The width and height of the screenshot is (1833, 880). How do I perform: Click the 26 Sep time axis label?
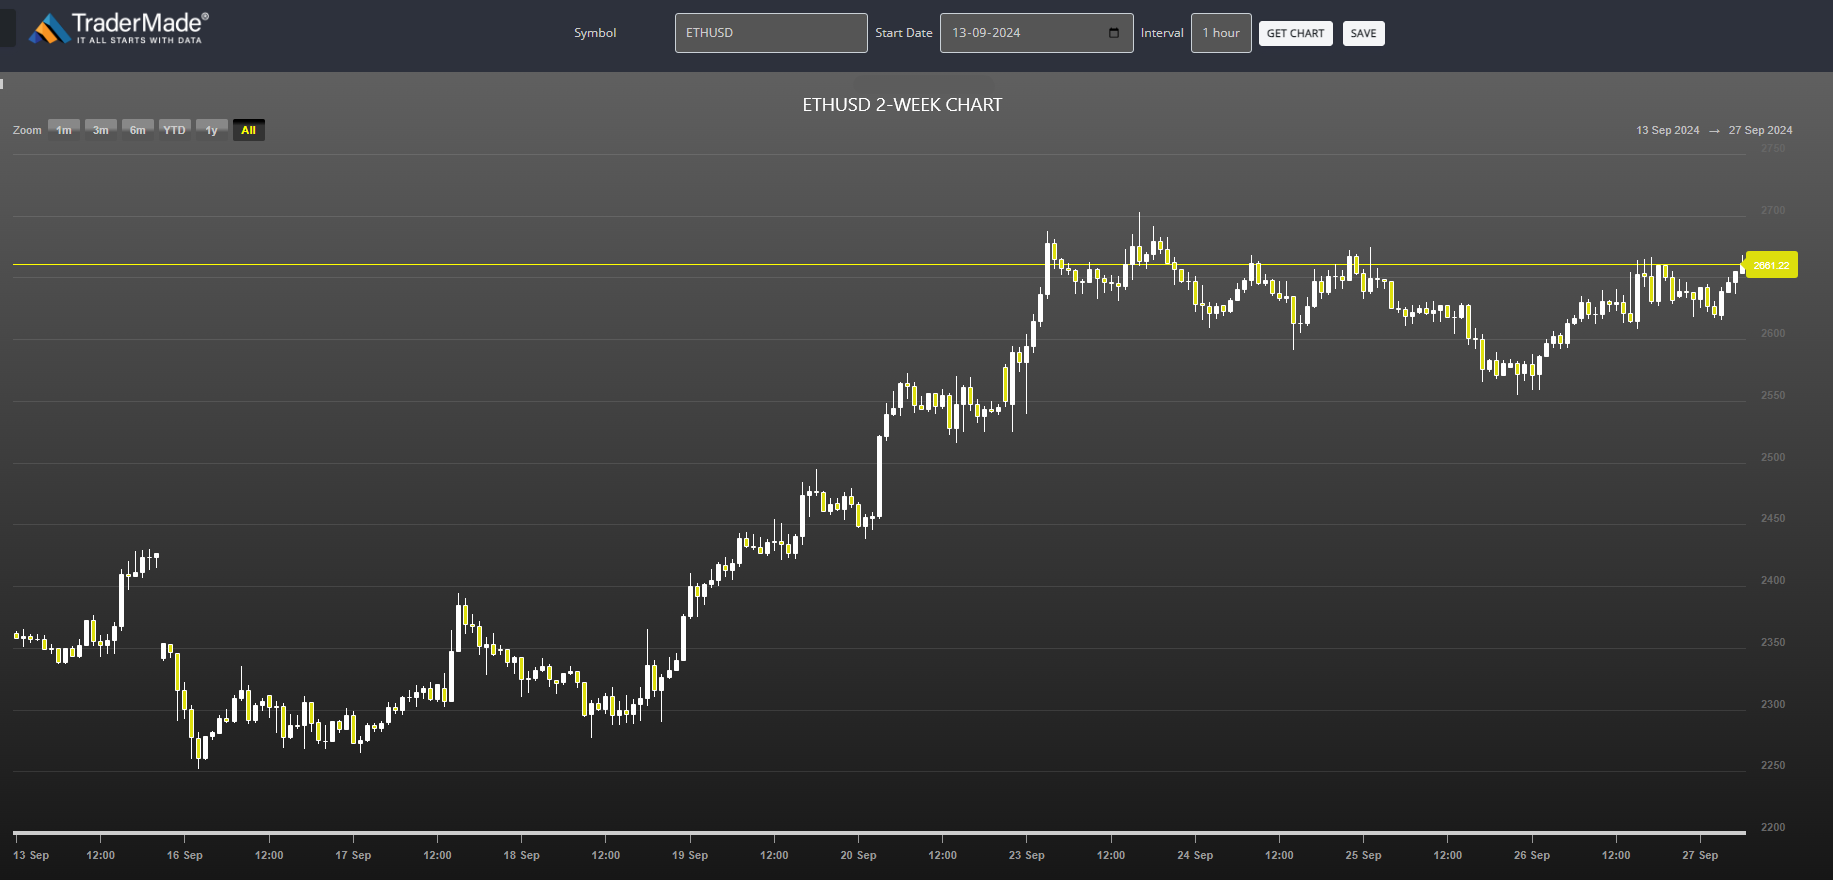[x=1532, y=856]
